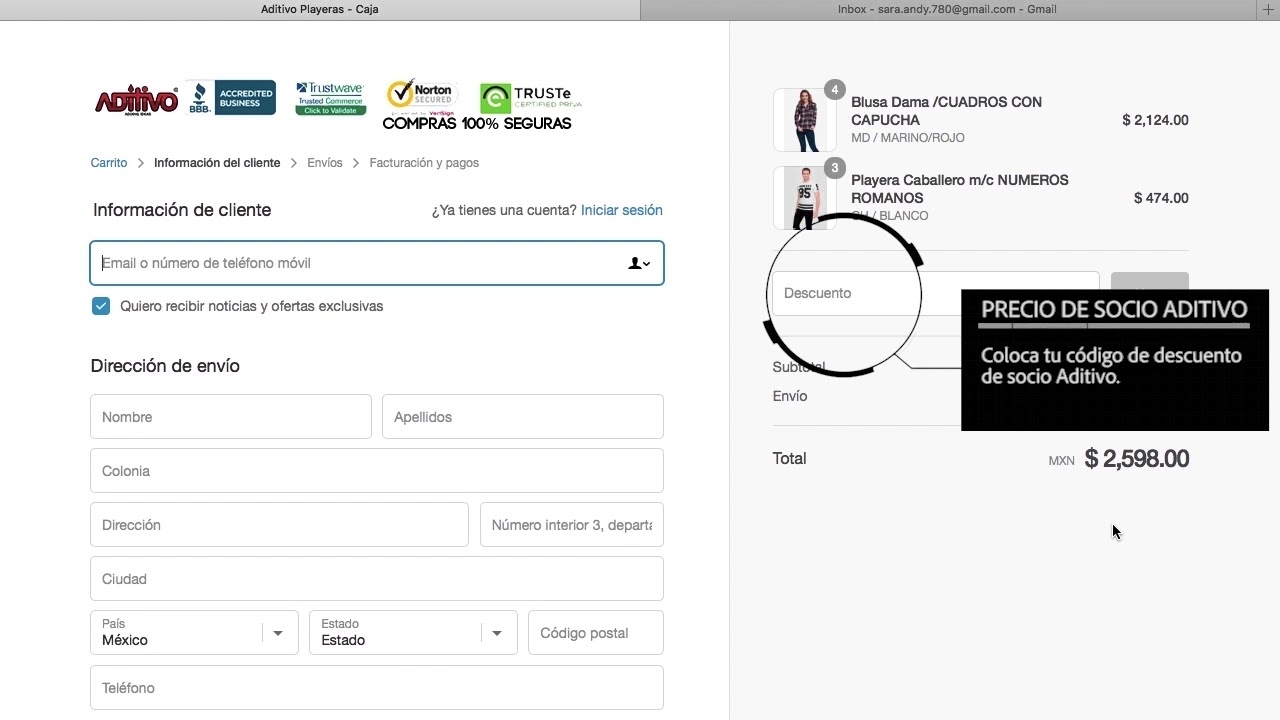1280x720 pixels.
Task: Open the País dropdown showing México
Action: coord(194,632)
